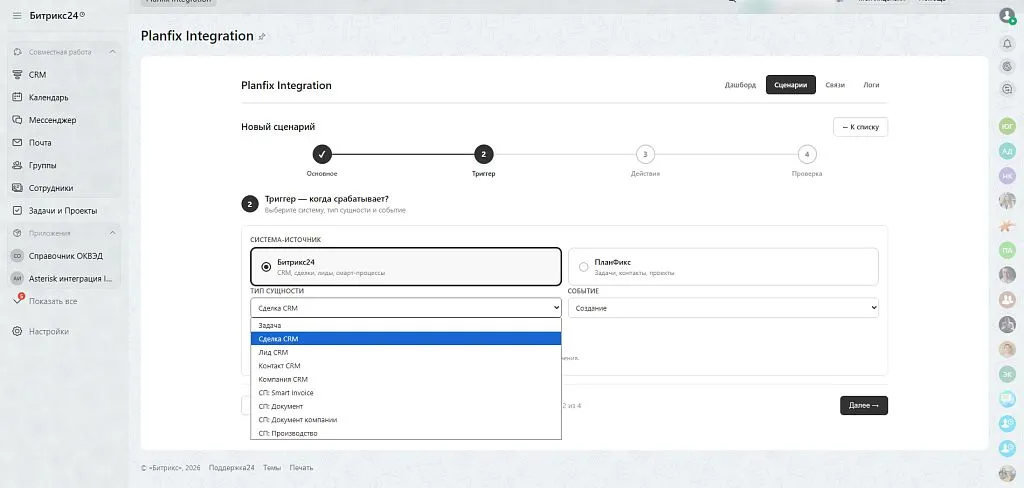Collapse the Совместная работа section
Image resolution: width=1024 pixels, height=488 pixels.
tap(112, 52)
